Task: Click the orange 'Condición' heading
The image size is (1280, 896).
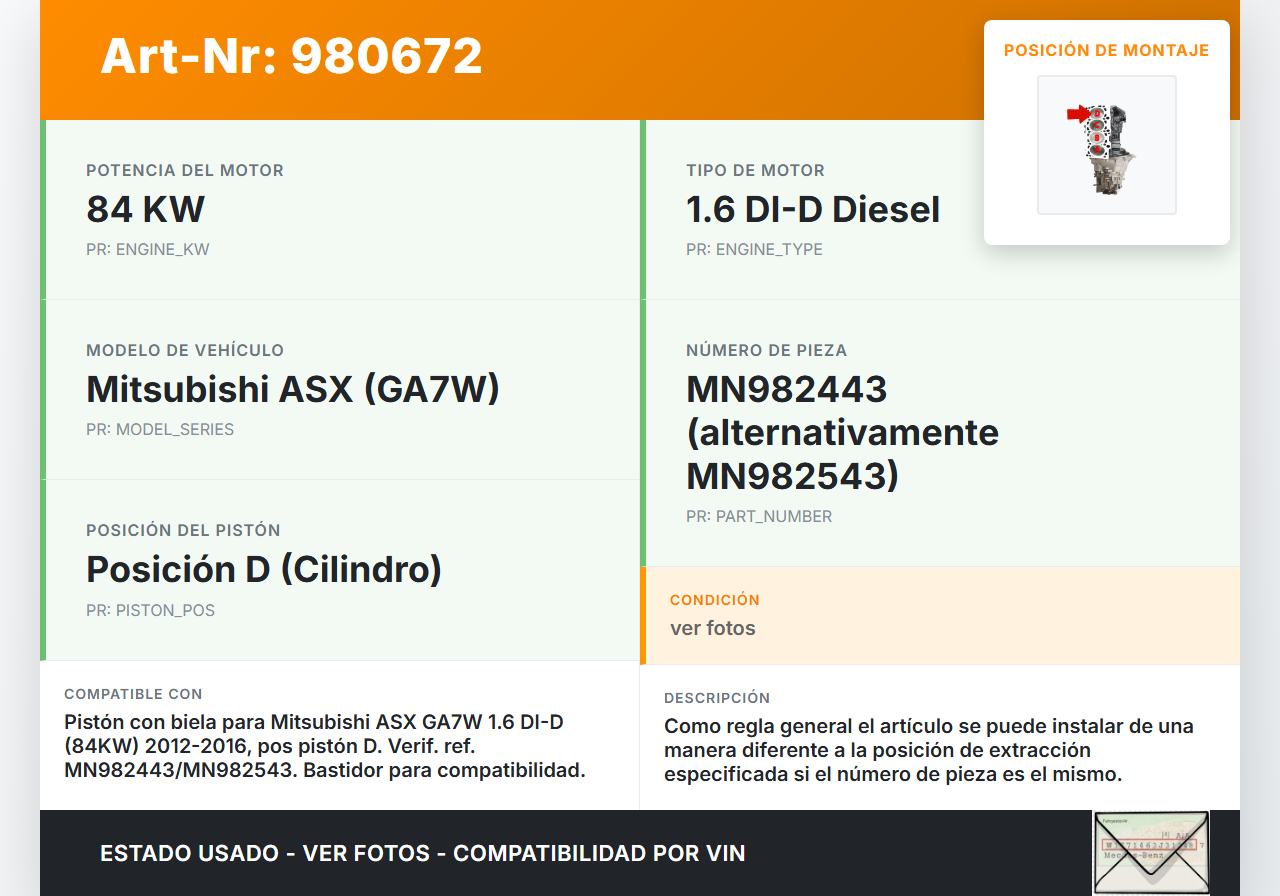Action: tap(715, 600)
